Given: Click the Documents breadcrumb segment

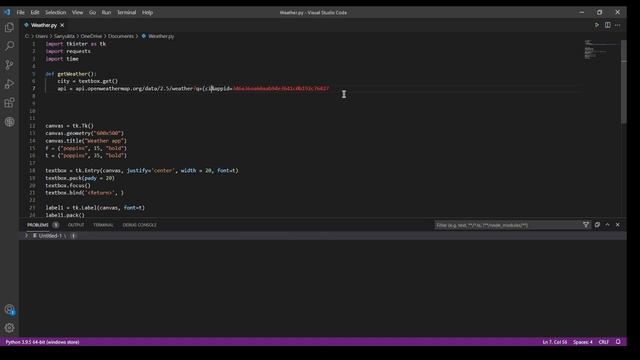Looking at the screenshot, I should [x=121, y=36].
